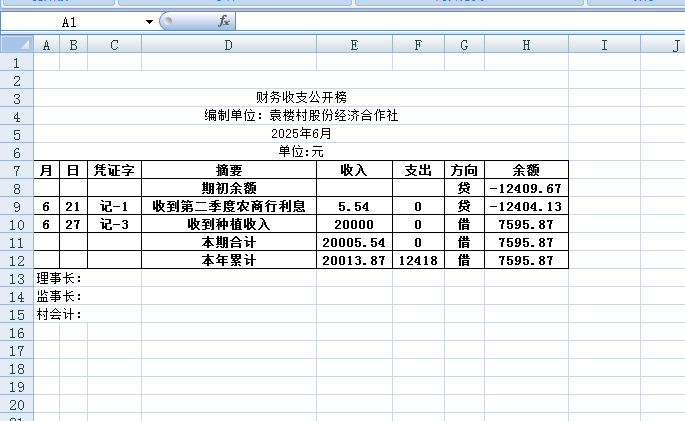Click the 收到种植收入 cell
This screenshot has width=685, height=421.
pyautogui.click(x=229, y=224)
